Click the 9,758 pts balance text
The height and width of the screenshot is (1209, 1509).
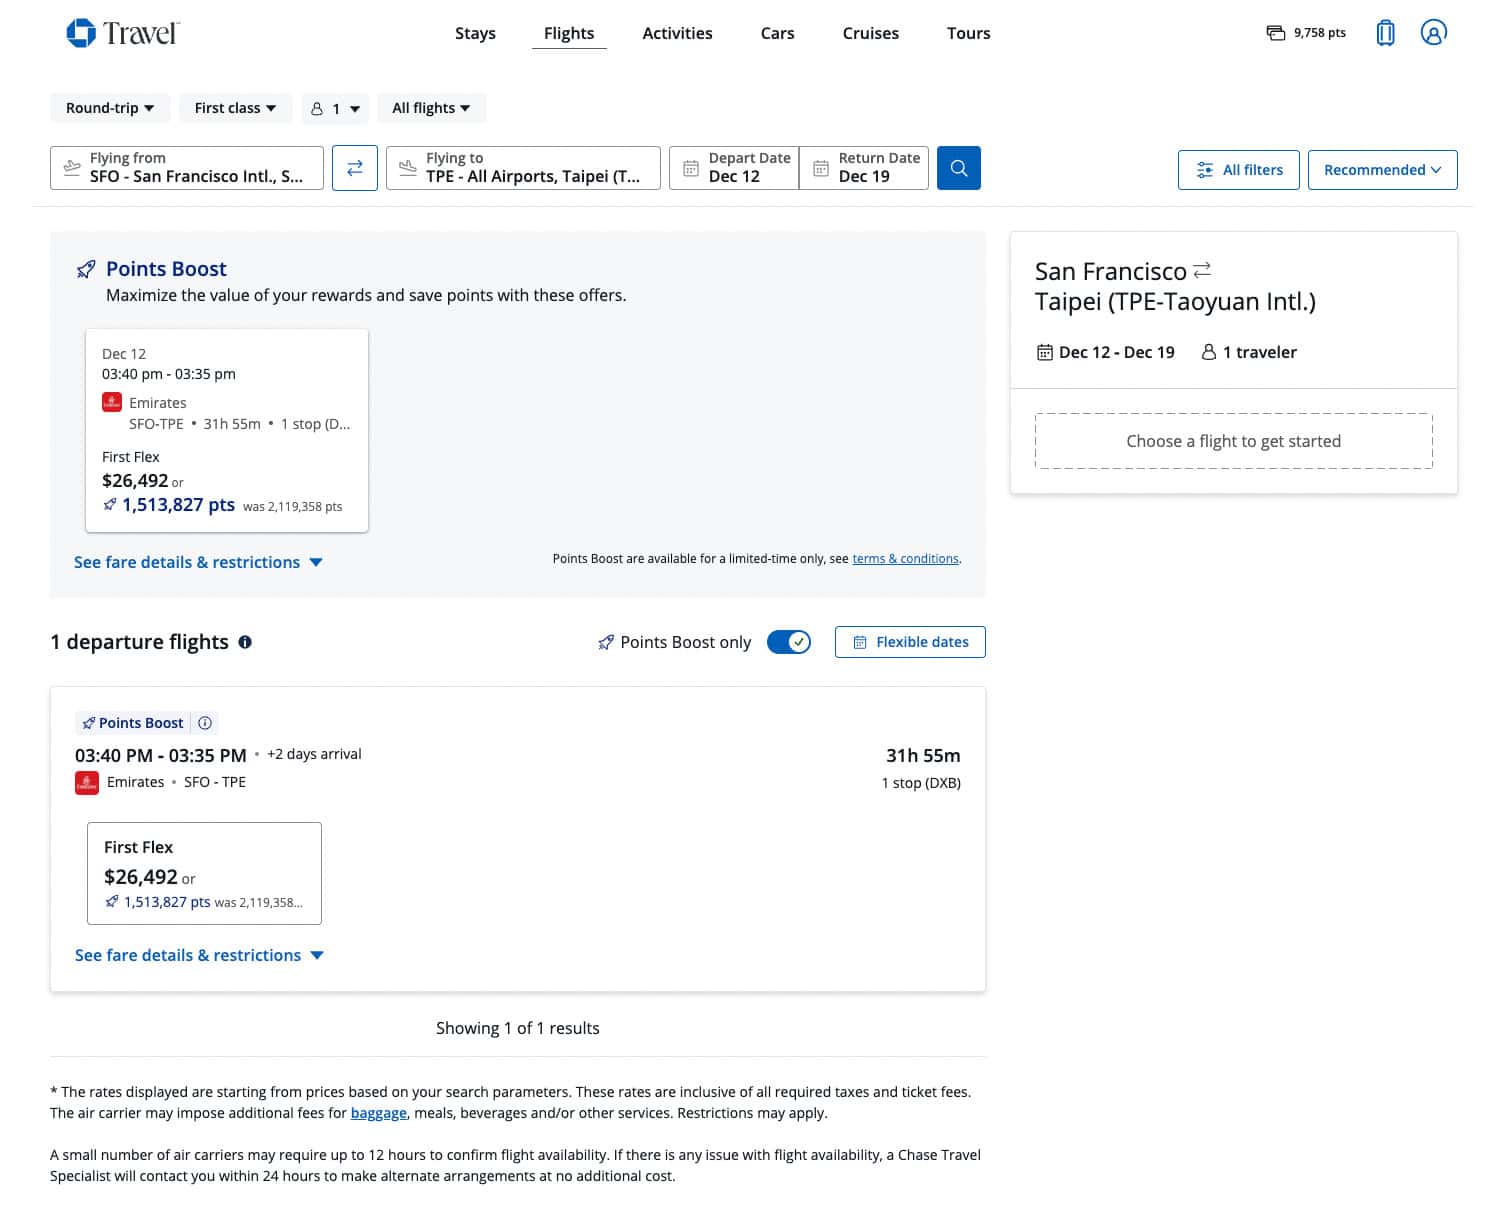pos(1320,33)
